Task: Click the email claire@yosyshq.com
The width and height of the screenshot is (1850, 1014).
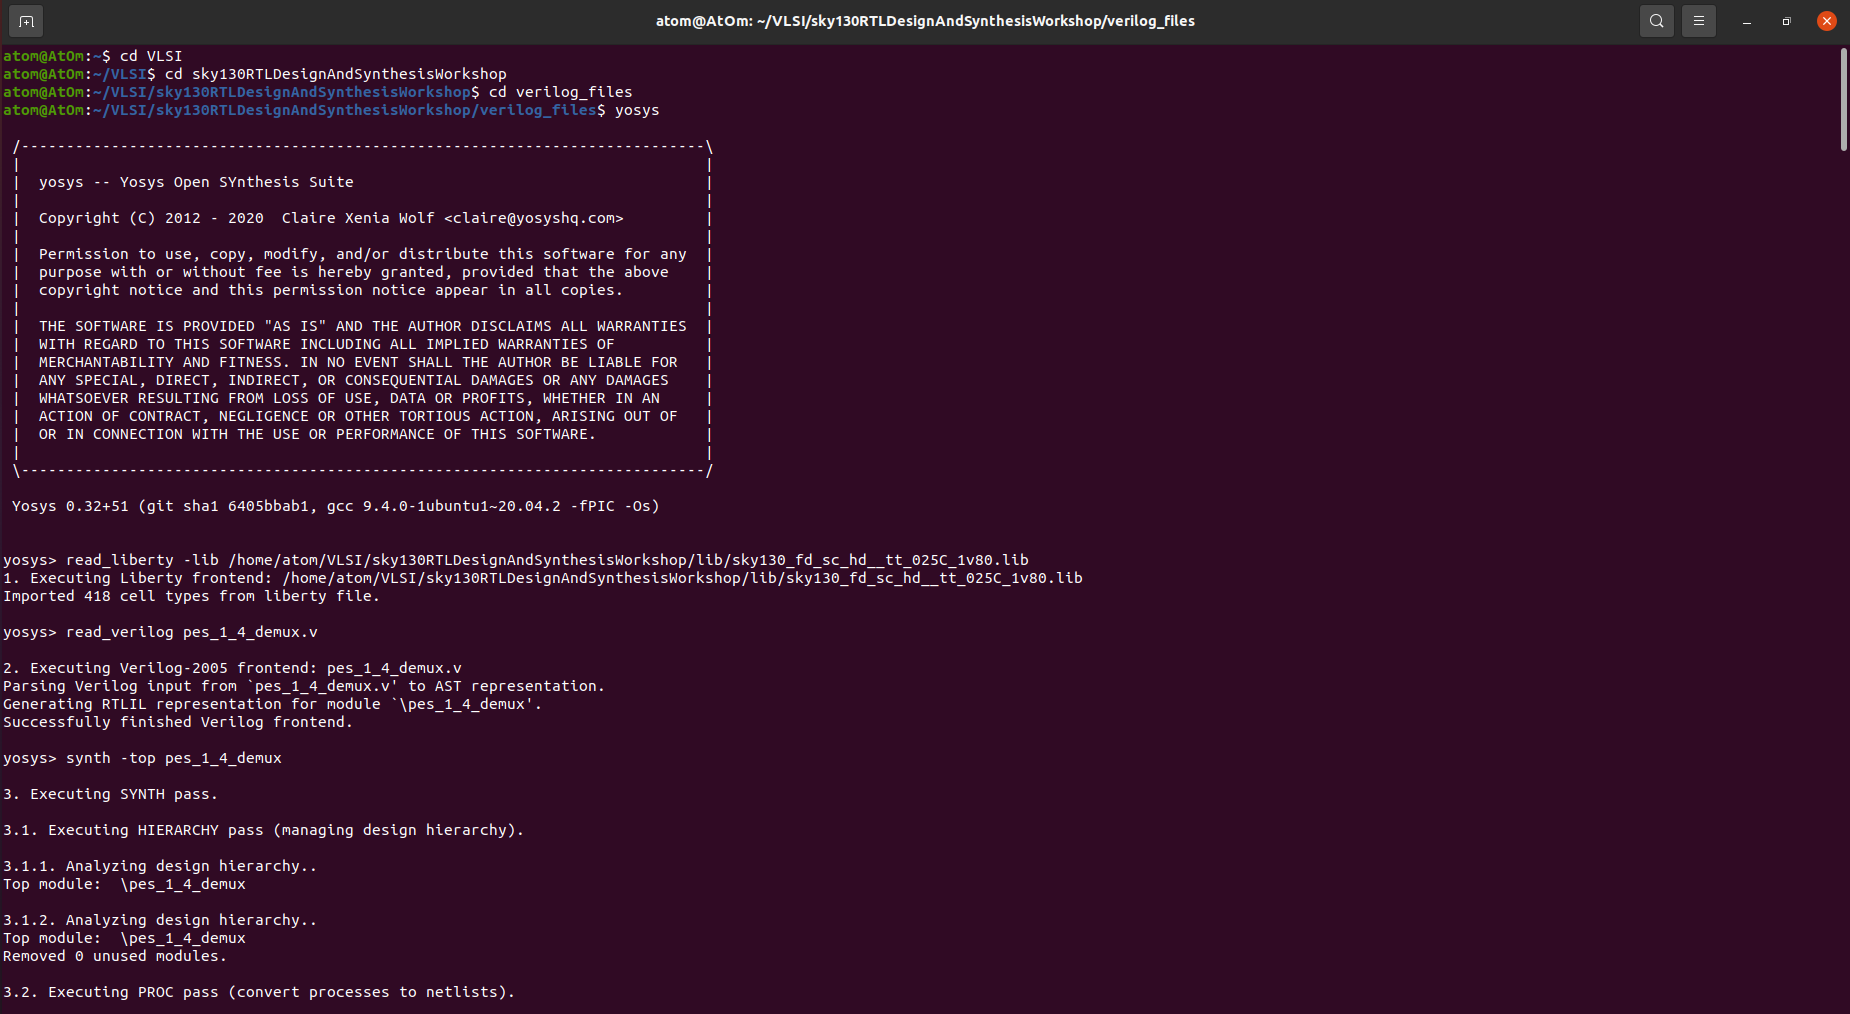Action: coord(536,217)
